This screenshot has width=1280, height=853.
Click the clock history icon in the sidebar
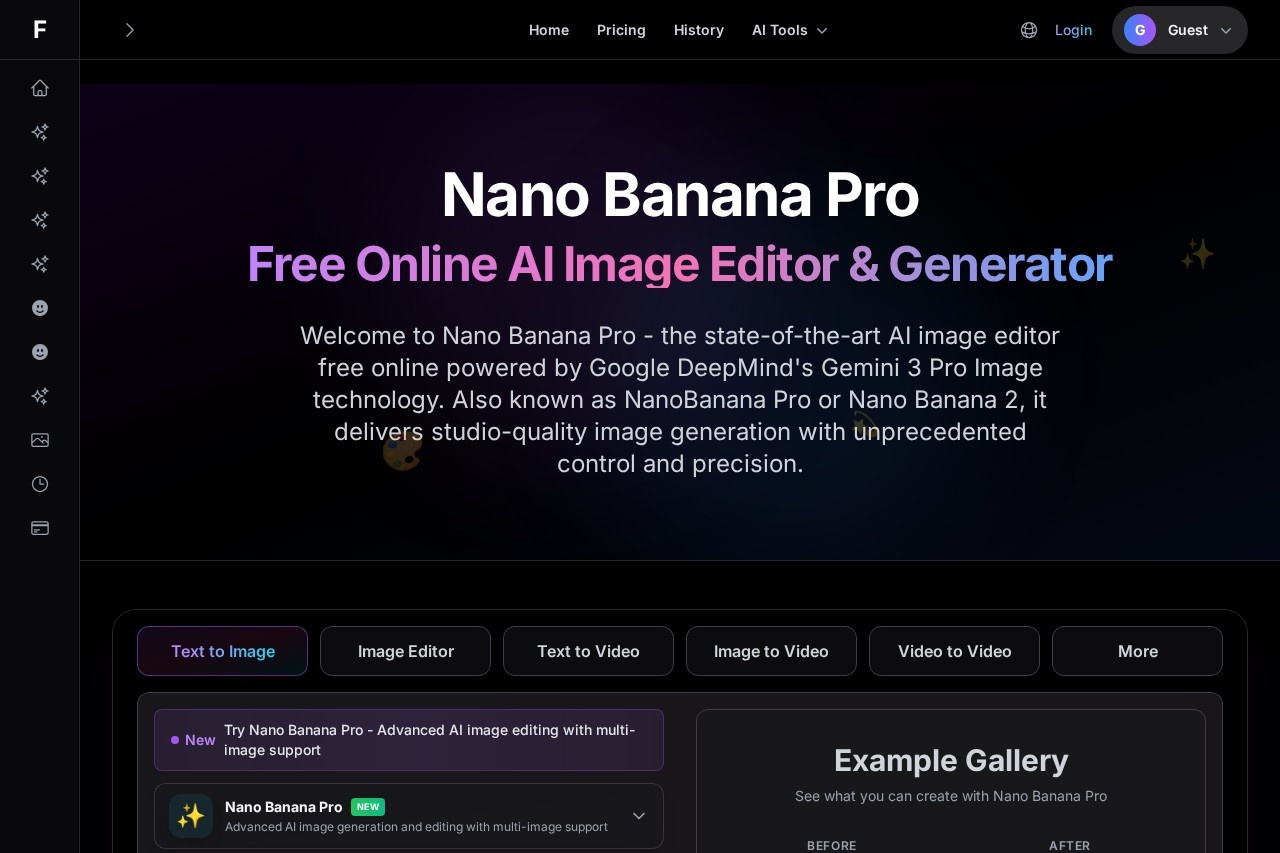40,484
